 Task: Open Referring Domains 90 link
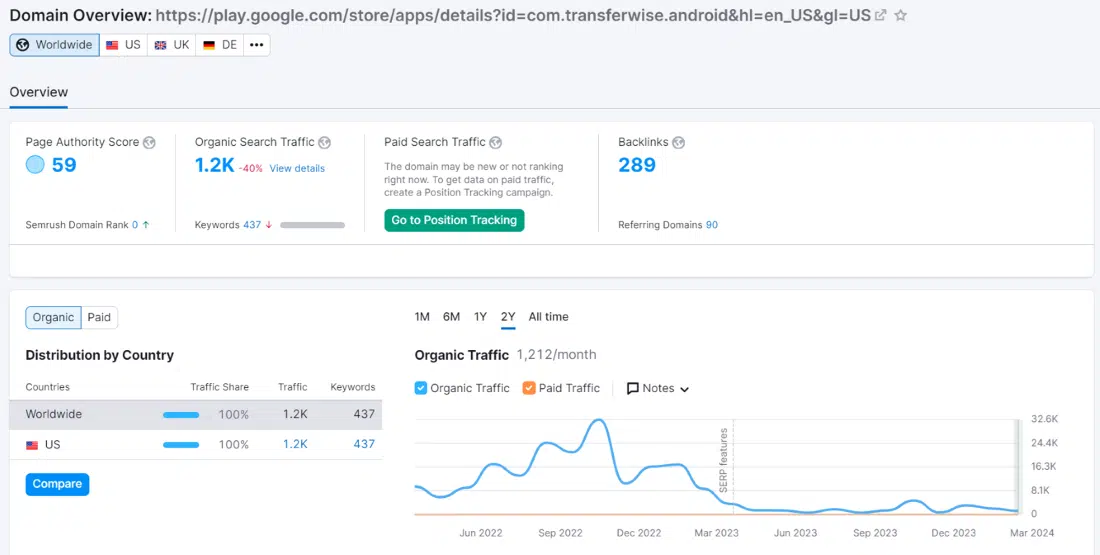point(711,225)
